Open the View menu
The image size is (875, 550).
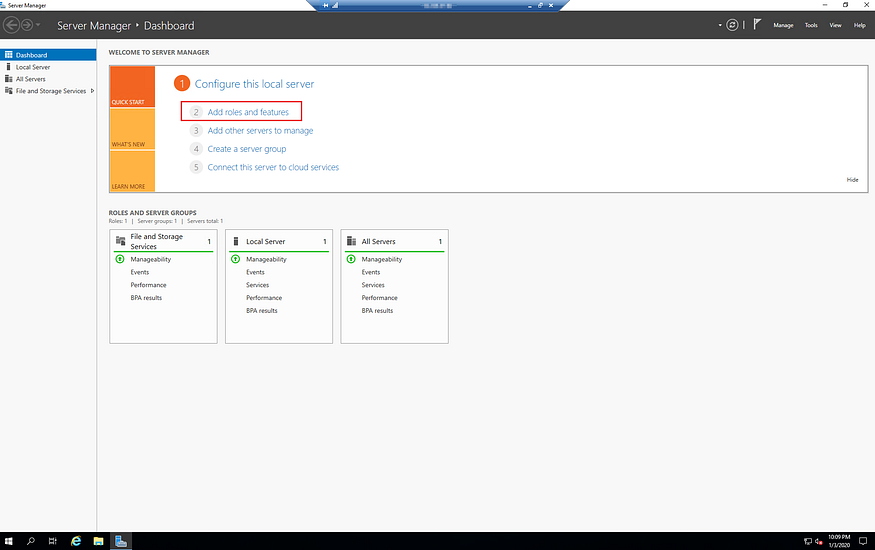coord(835,25)
